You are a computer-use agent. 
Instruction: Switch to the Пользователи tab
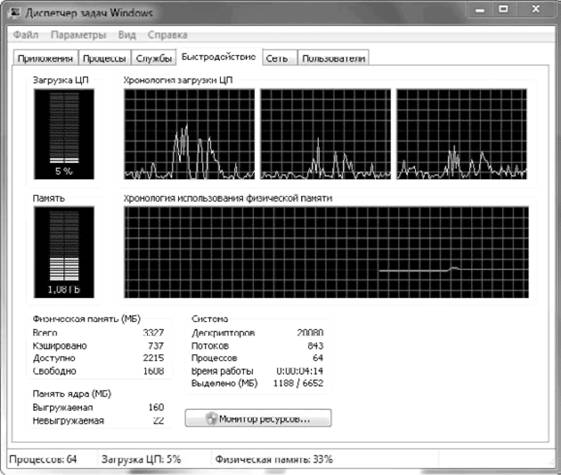click(x=333, y=58)
